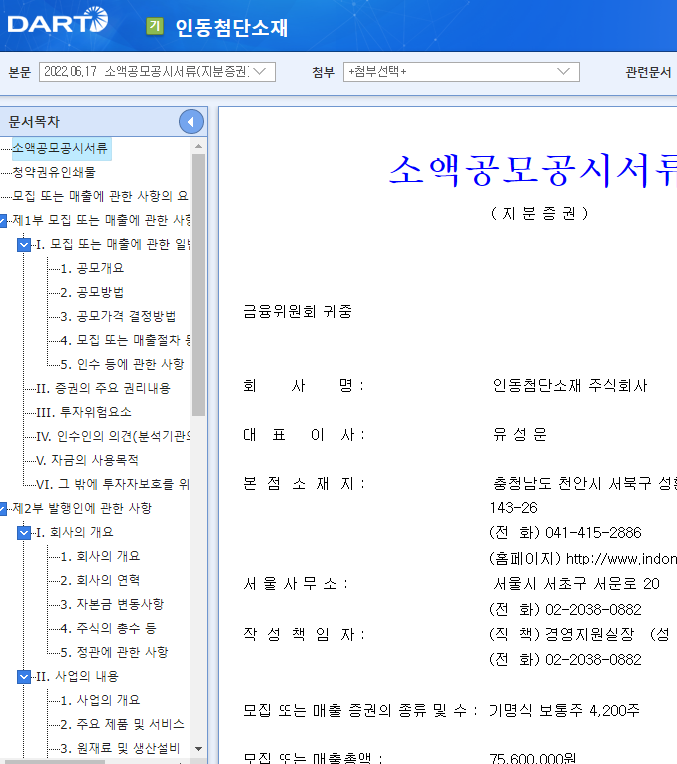Screen dimensions: 677x764
Task: Go to 4. 주식의 총수 등
Action: [108, 628]
